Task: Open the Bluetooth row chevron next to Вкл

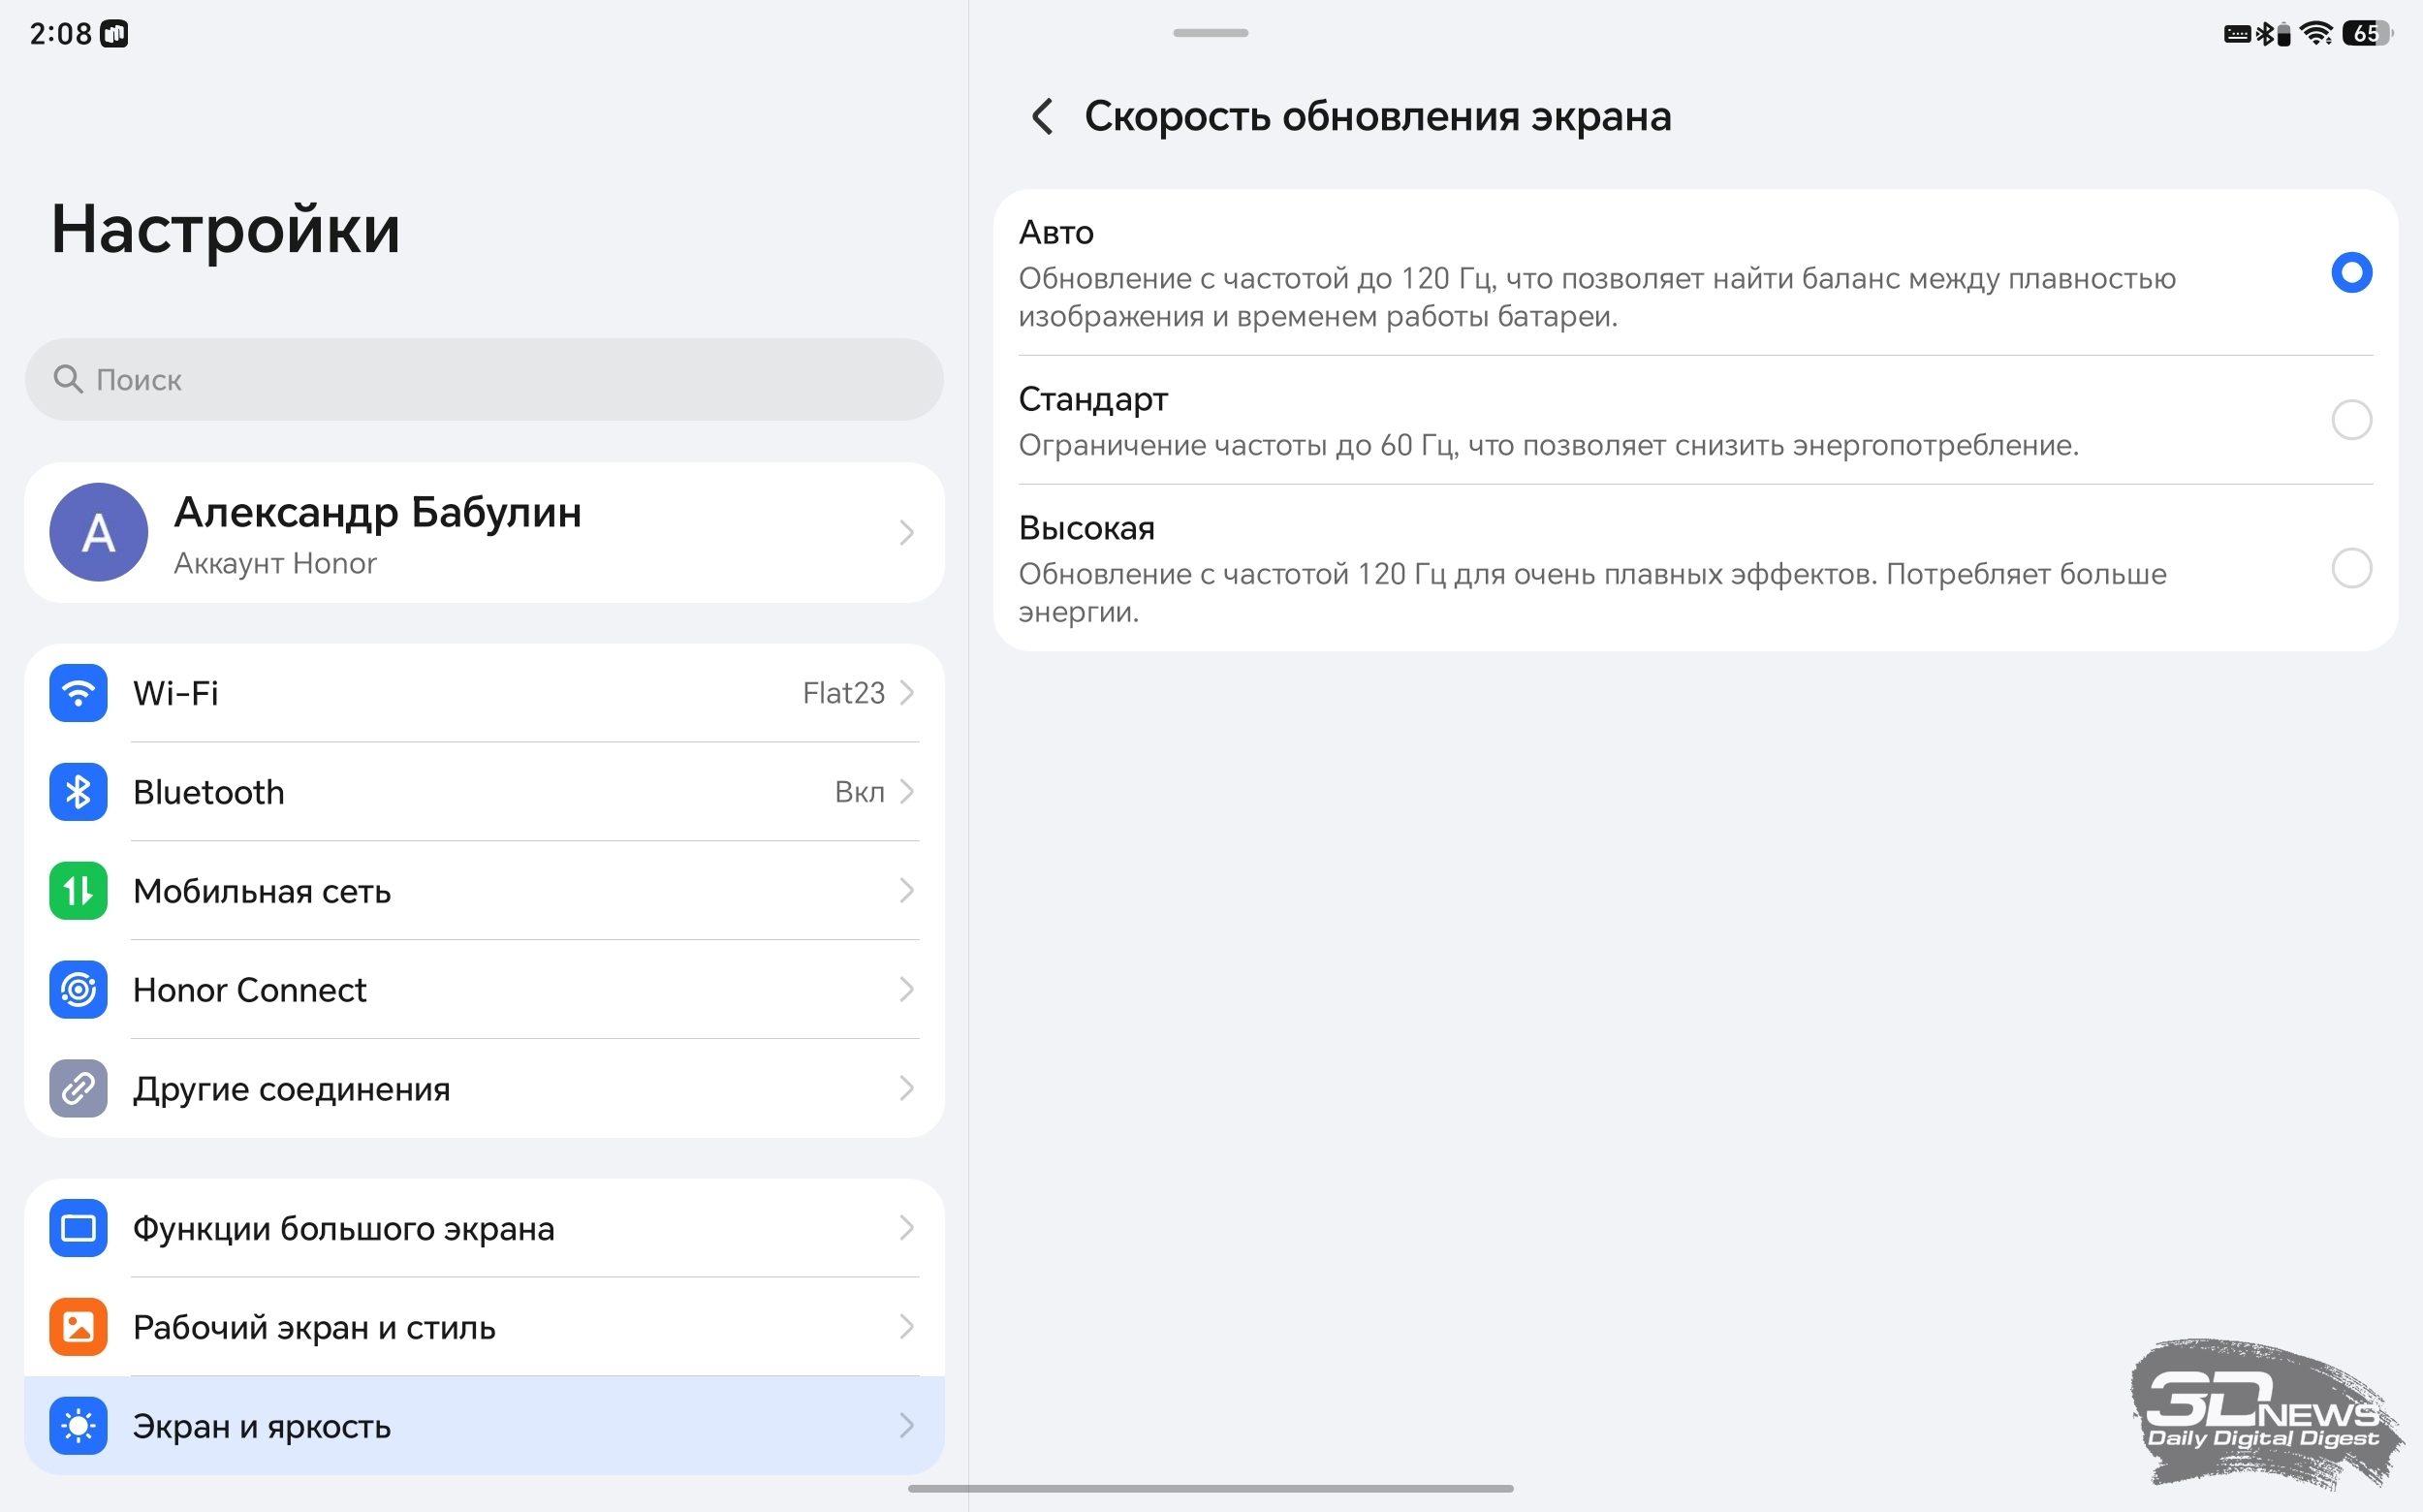Action: [x=906, y=792]
